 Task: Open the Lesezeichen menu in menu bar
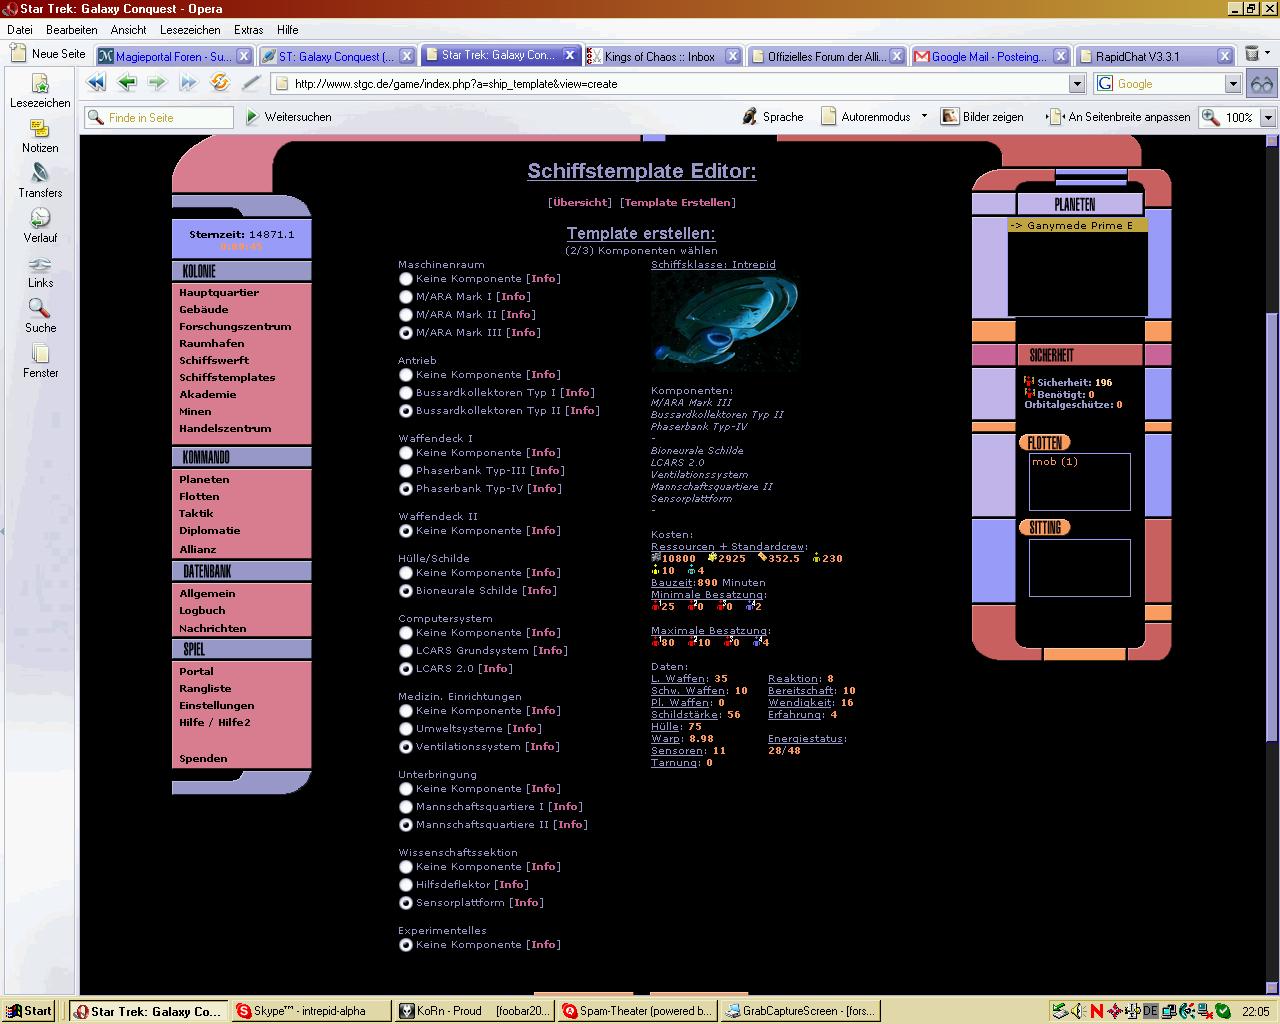[190, 30]
